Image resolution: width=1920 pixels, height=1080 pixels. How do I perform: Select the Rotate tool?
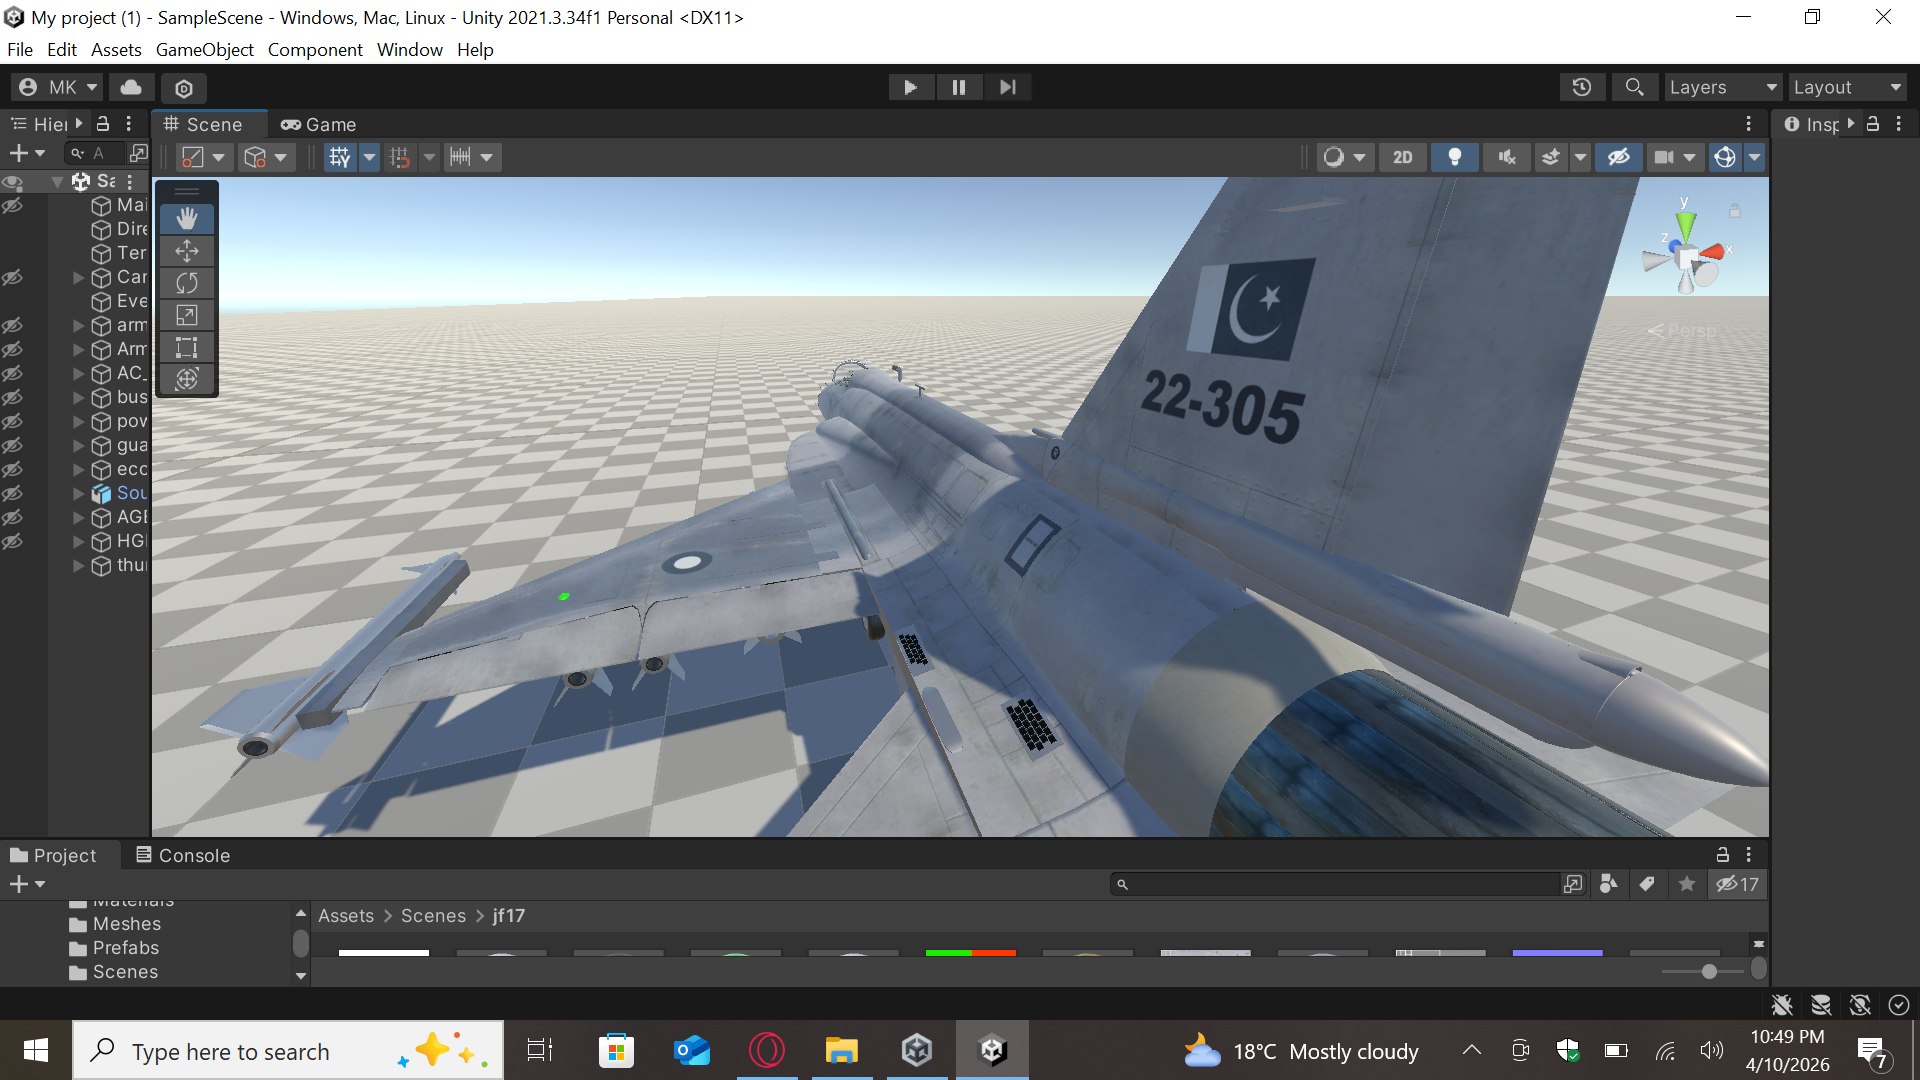pos(187,283)
